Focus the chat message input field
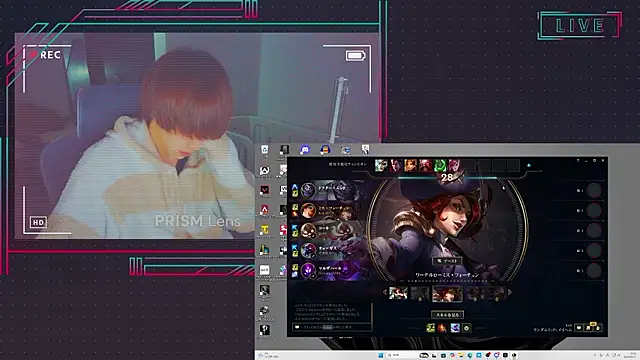Viewport: 640px width, 360px height. [x=332, y=327]
